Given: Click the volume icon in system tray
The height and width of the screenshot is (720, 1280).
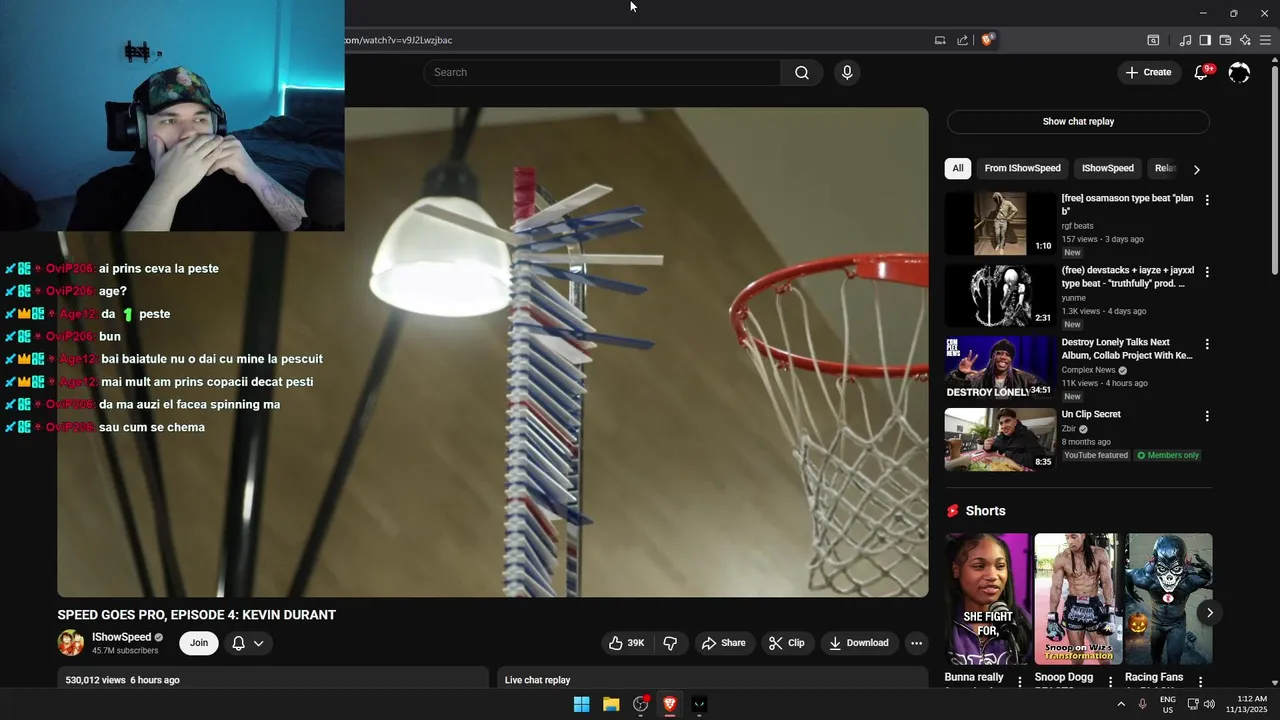Looking at the screenshot, I should 1209,704.
